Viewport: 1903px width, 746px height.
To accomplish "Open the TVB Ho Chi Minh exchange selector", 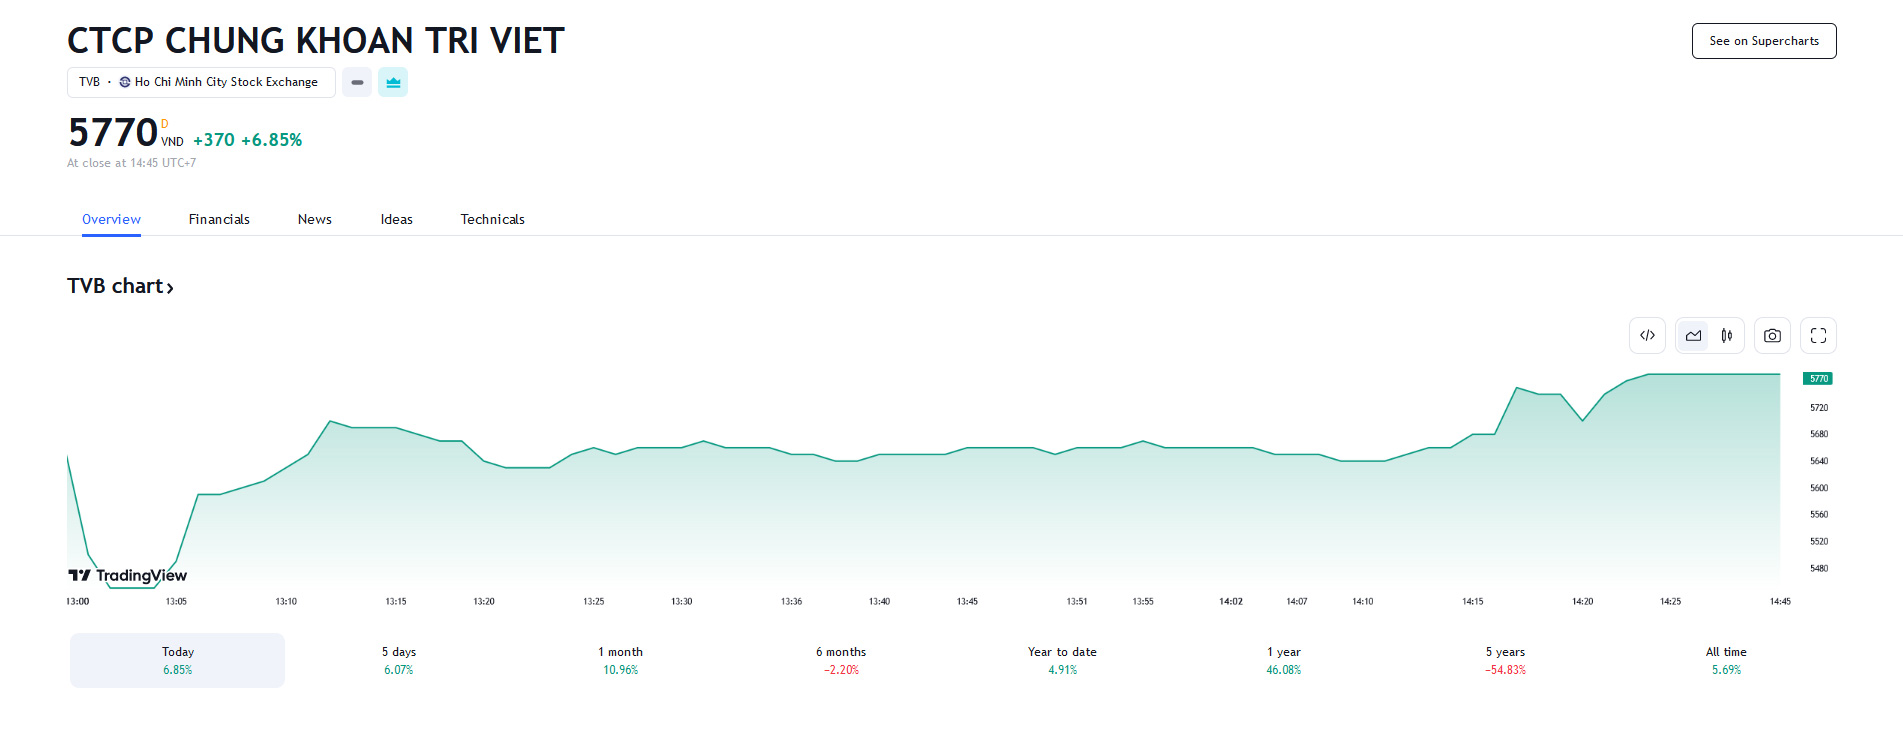I will click(x=200, y=82).
